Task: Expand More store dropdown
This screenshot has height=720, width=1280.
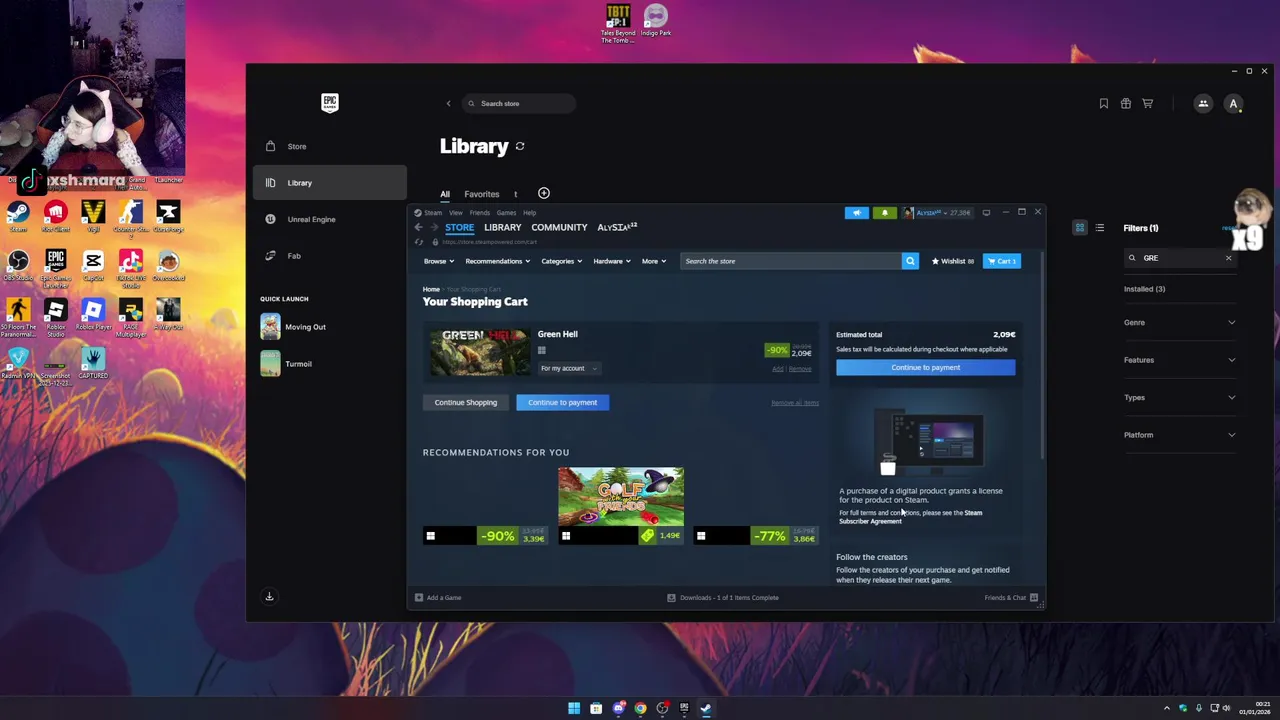Action: 654,261
